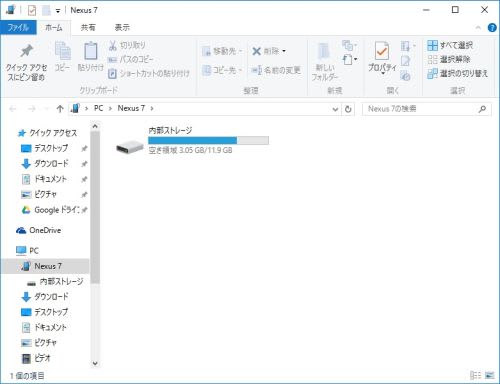
Task: Collapse the ribbon with the chevron
Action: pyautogui.click(x=478, y=28)
